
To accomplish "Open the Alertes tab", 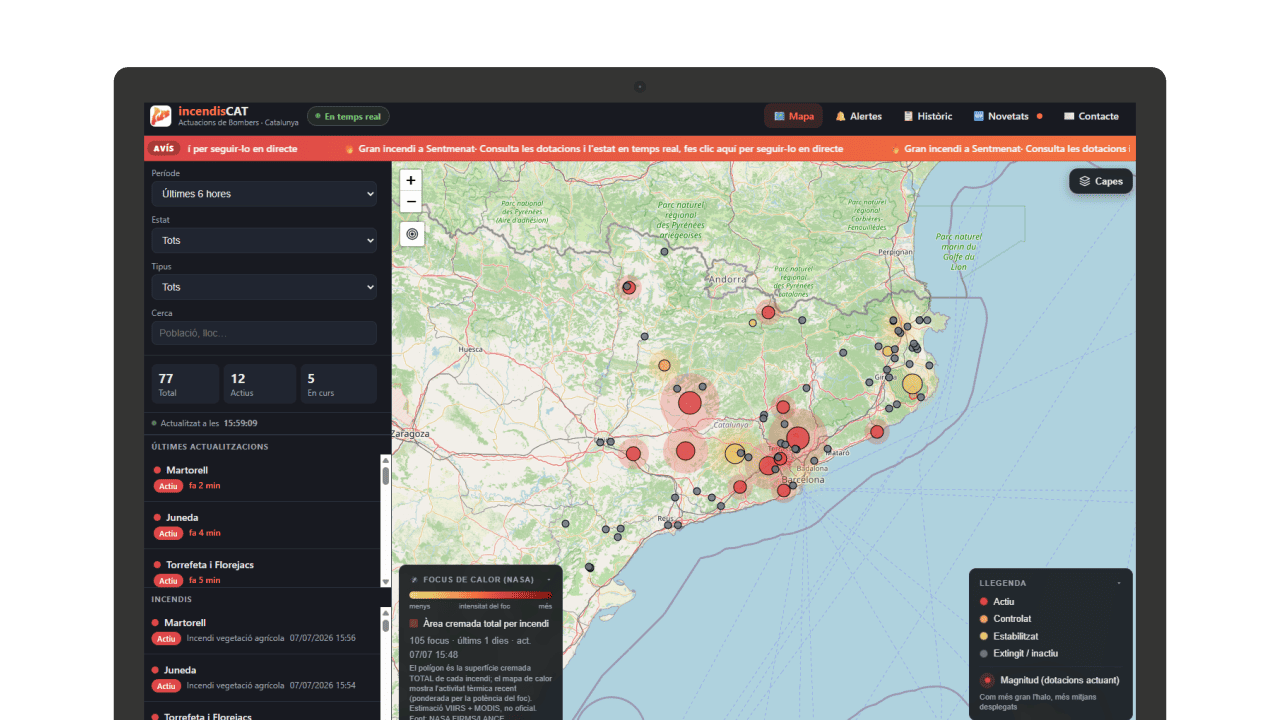I will [859, 116].
